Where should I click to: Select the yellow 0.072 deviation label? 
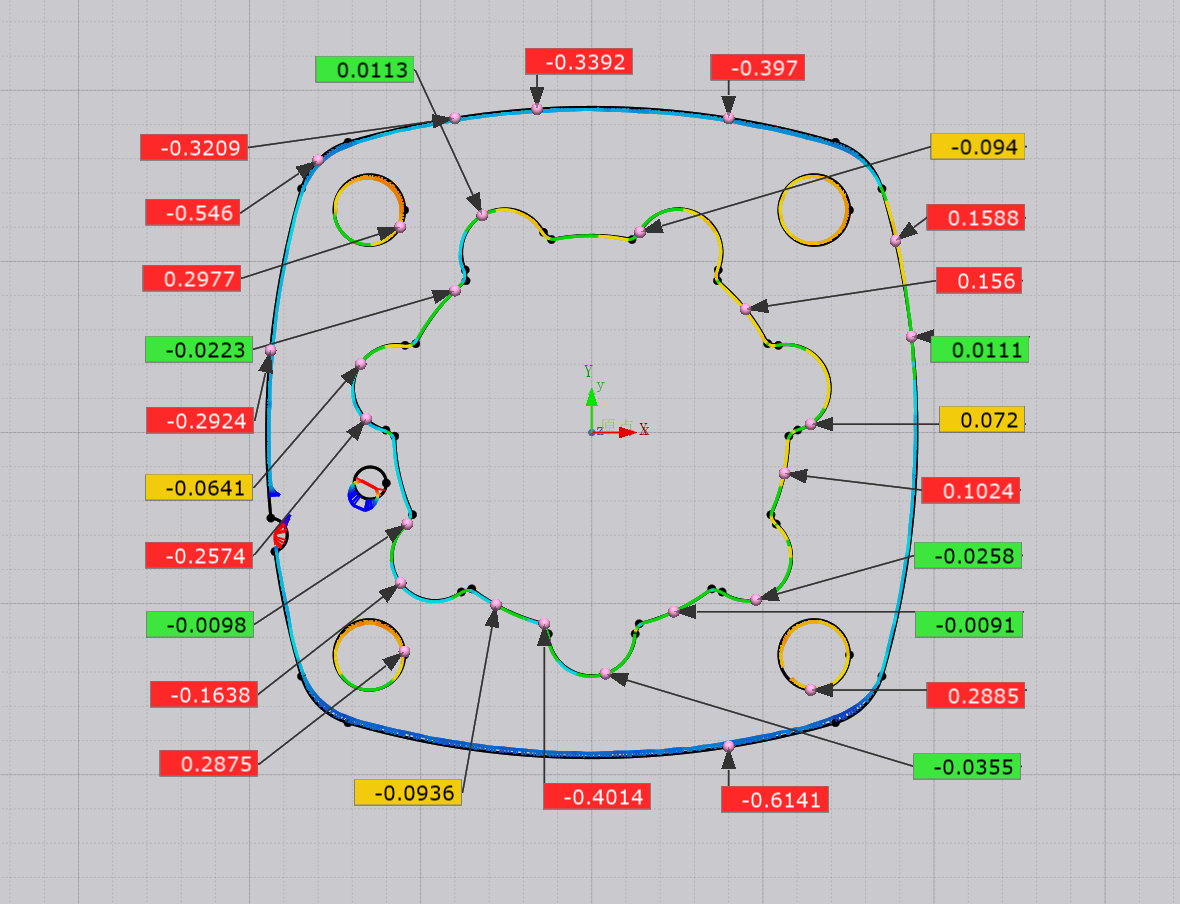tap(981, 420)
